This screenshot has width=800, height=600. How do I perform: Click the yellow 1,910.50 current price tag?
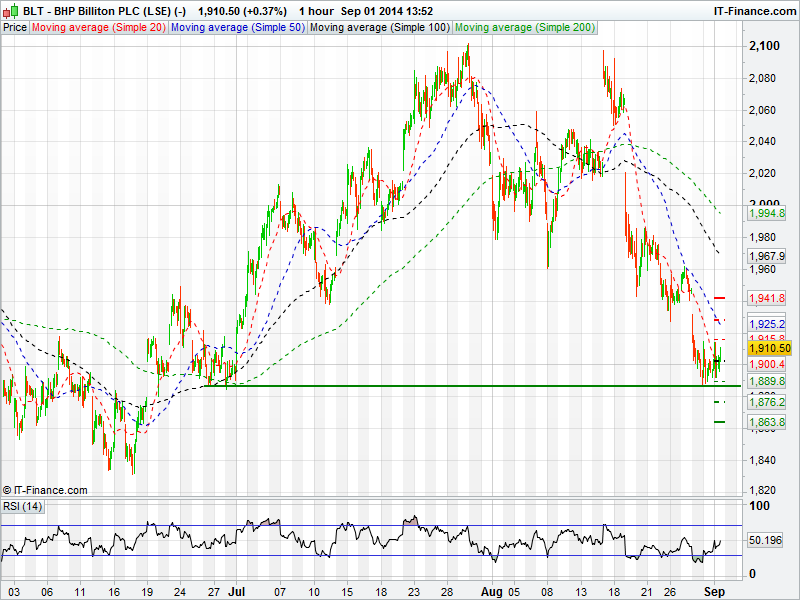(x=769, y=348)
